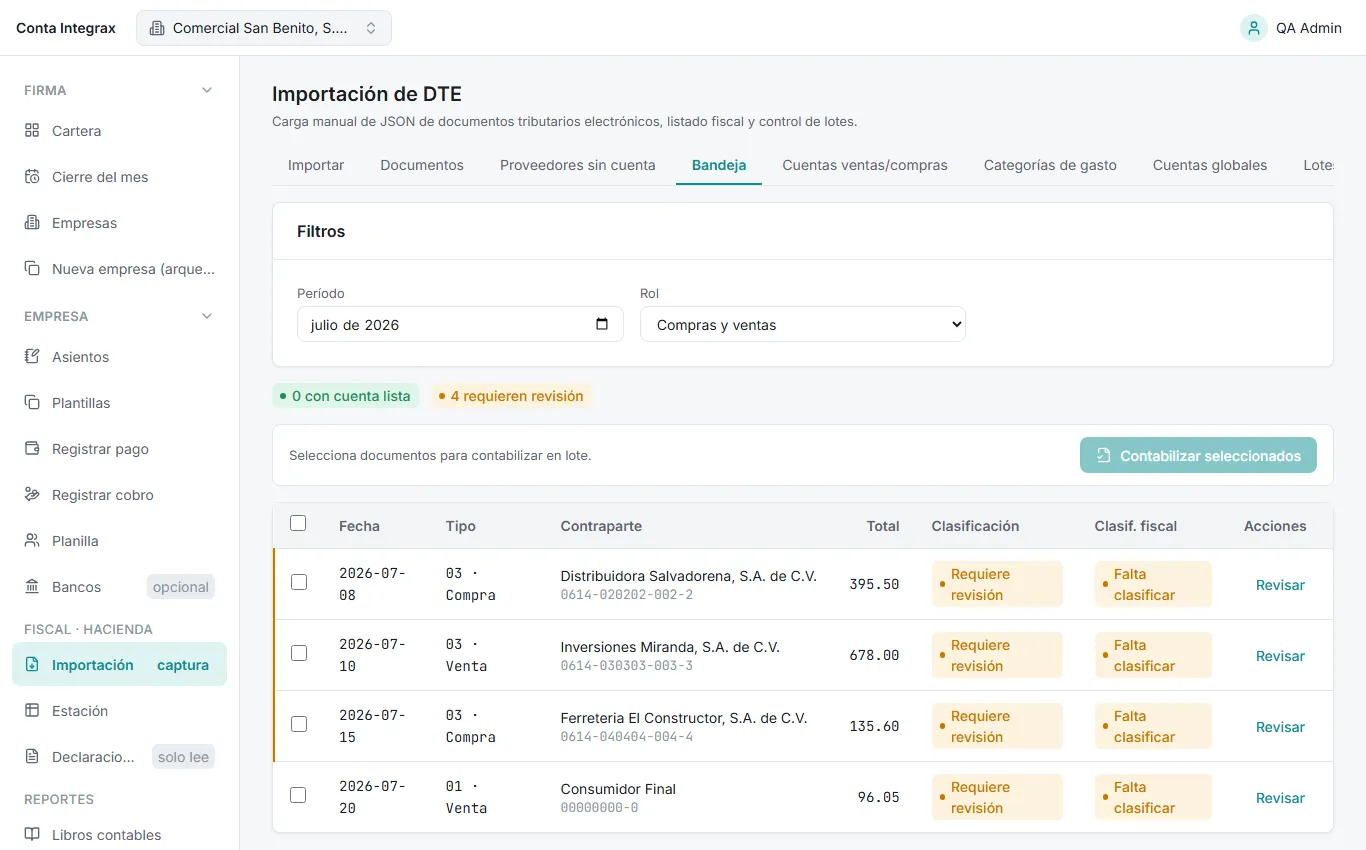Click the solo lee tag in sidebar
1366x850 pixels.
pos(183,757)
